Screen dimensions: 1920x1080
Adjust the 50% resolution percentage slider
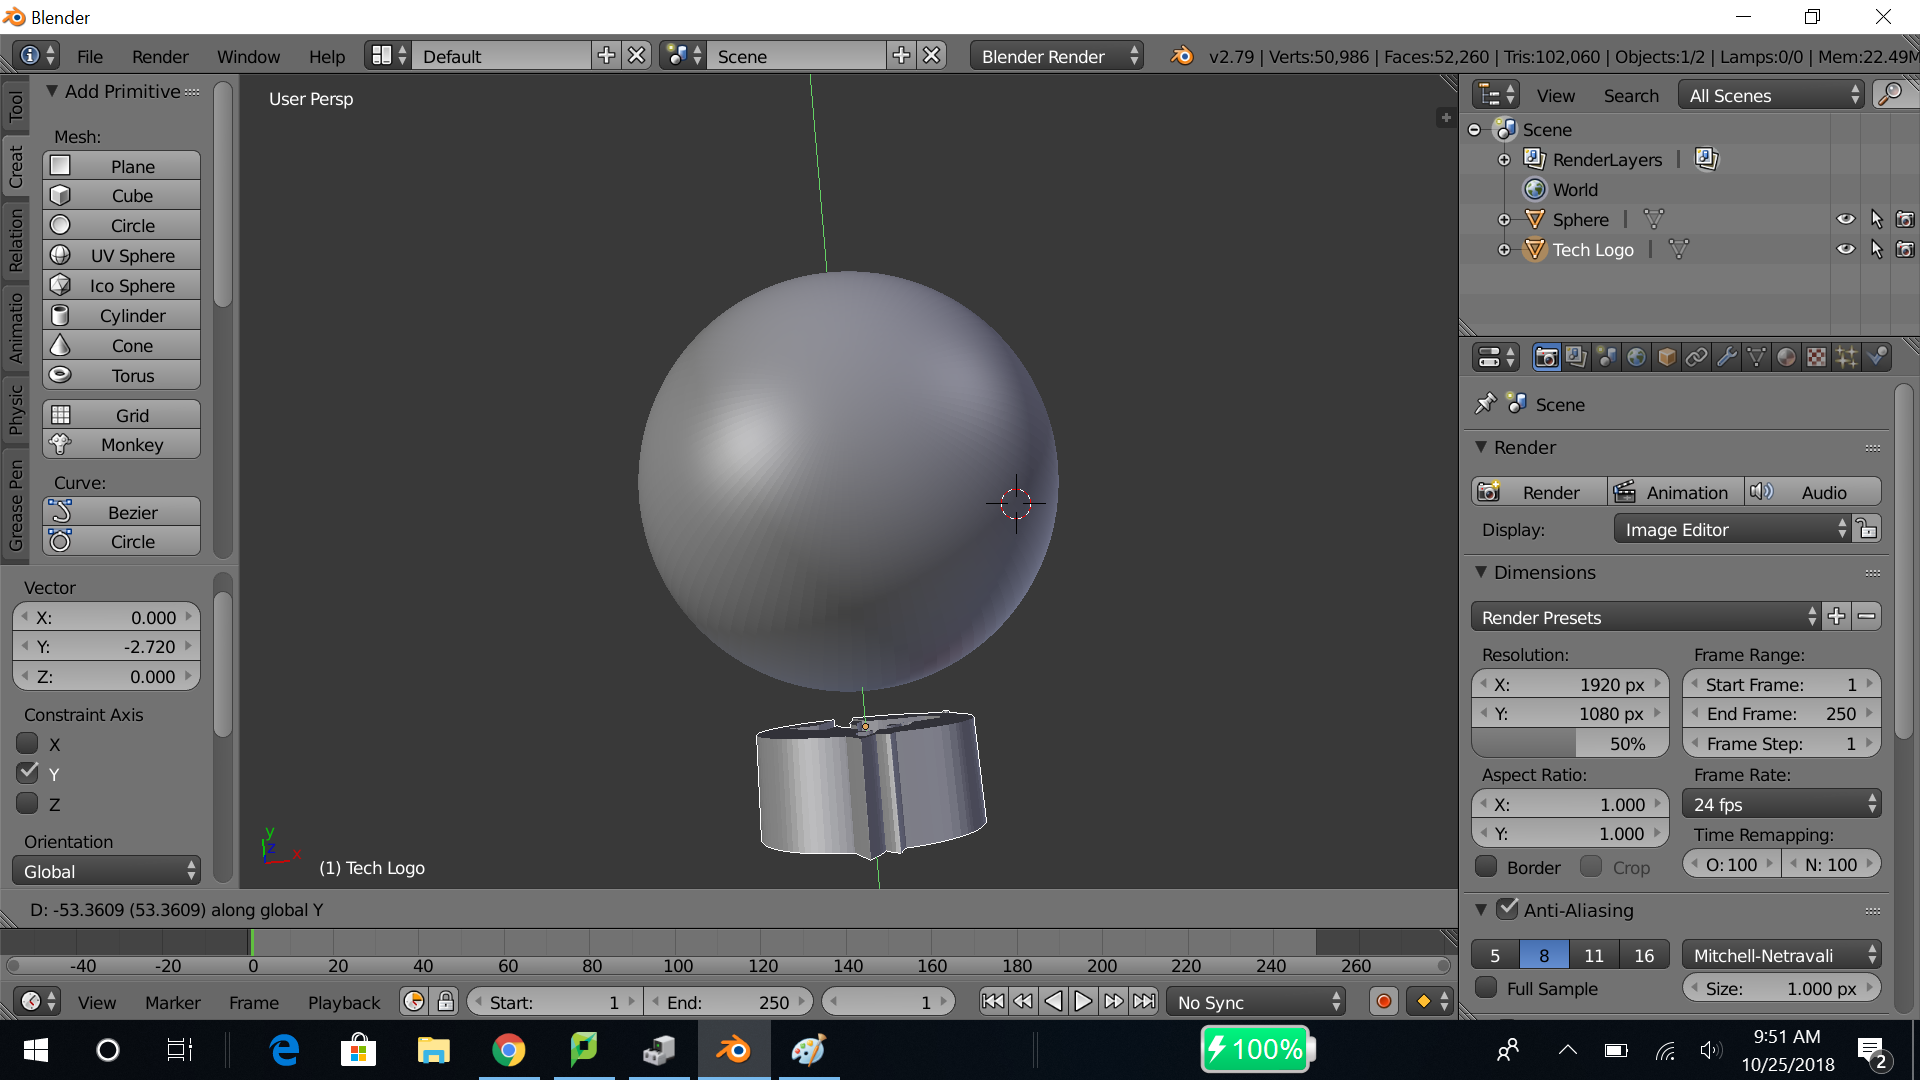click(x=1570, y=743)
